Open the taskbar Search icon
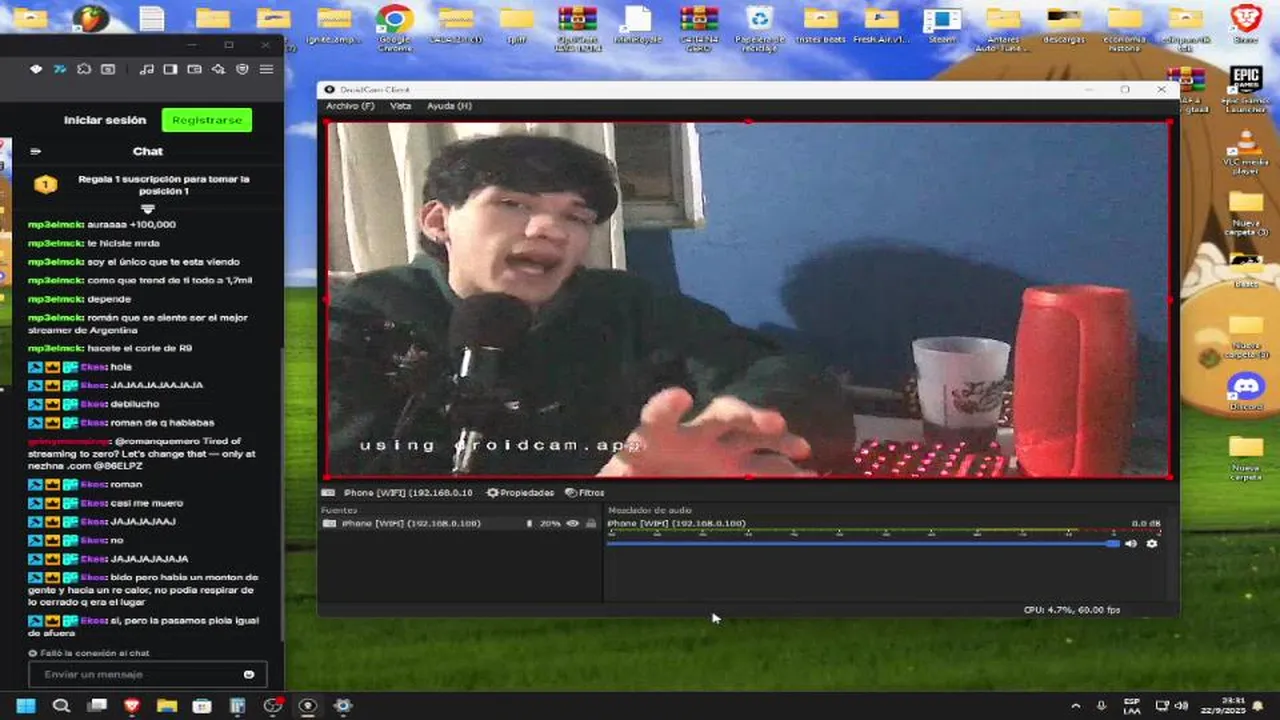 pyautogui.click(x=61, y=706)
